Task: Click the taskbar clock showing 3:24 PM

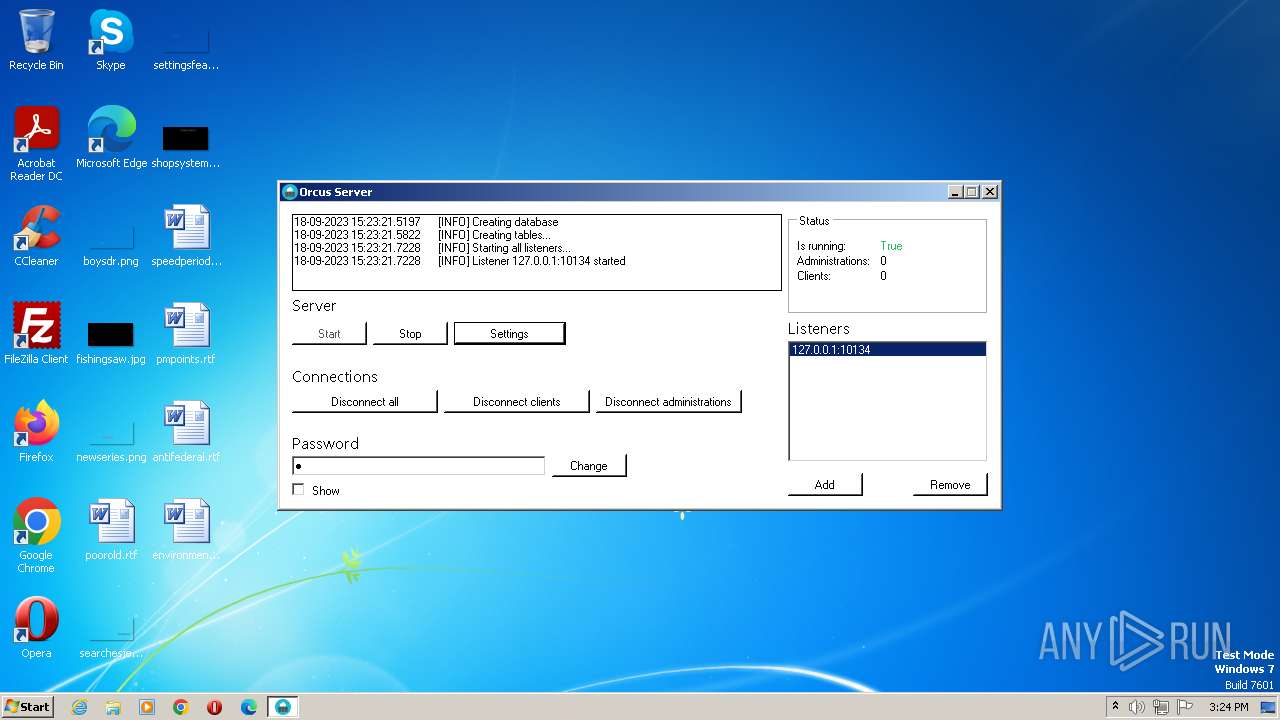Action: [x=1228, y=707]
